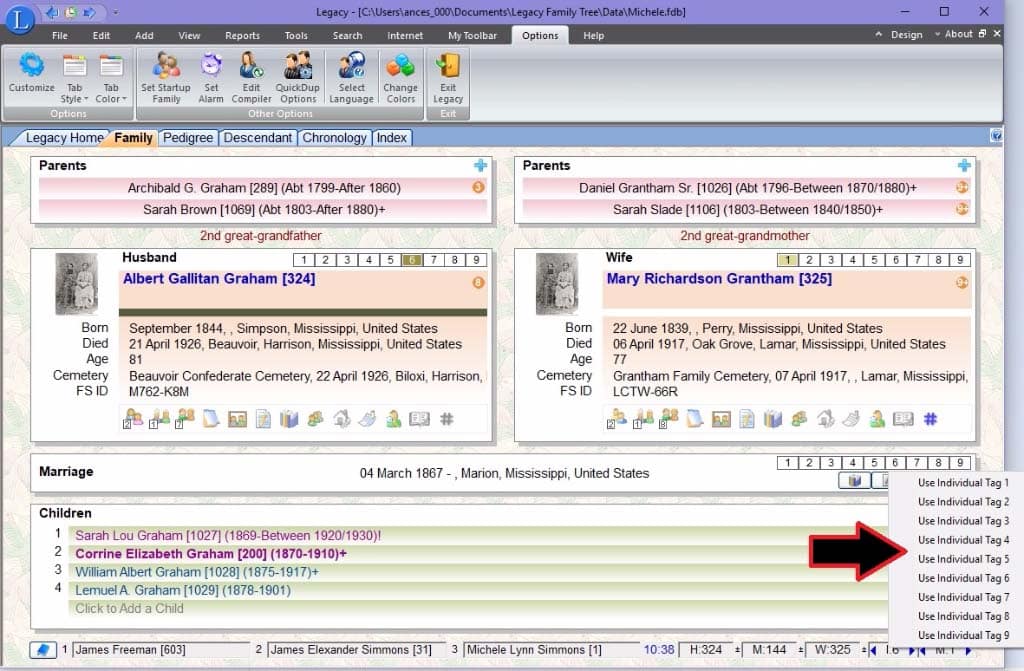This screenshot has height=671, width=1024.
Task: Toggle marriage tag 9 box
Action: (960, 463)
